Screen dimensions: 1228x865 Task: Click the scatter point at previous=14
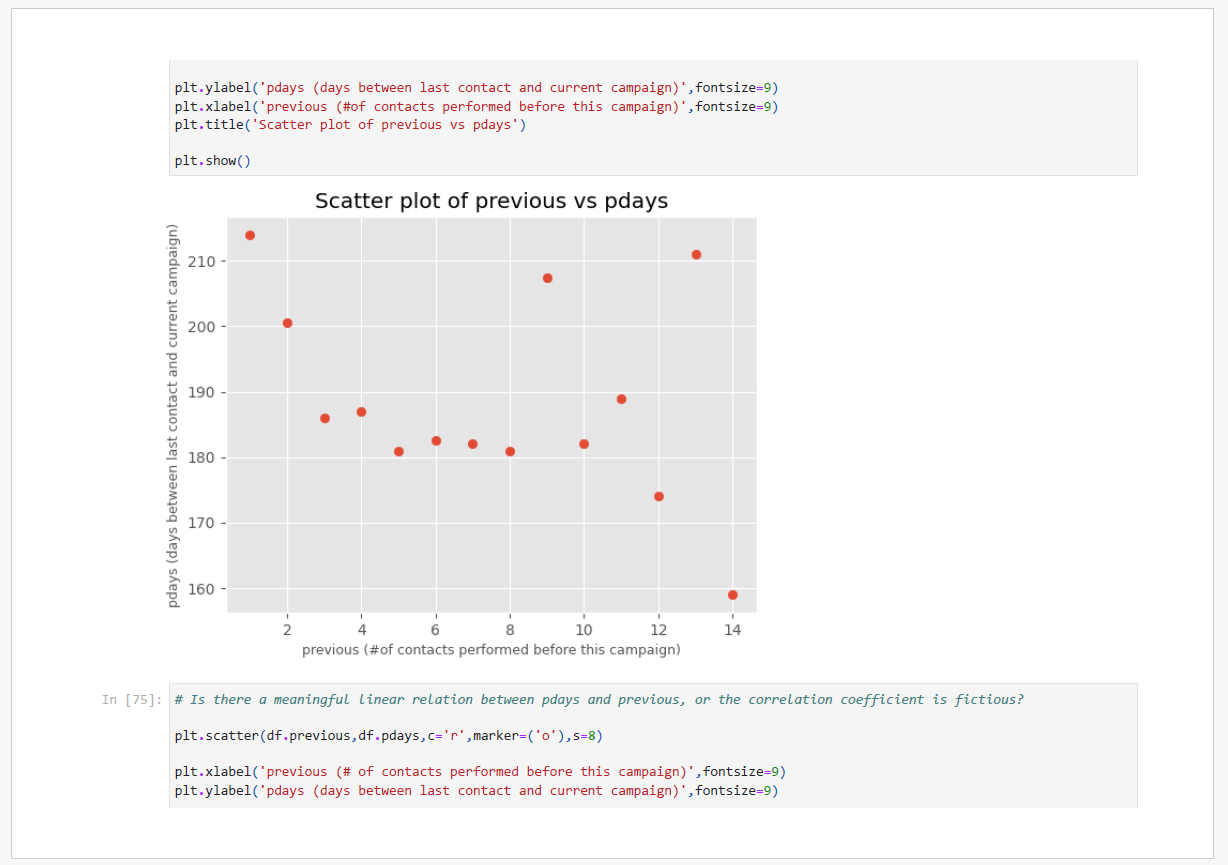coord(733,595)
